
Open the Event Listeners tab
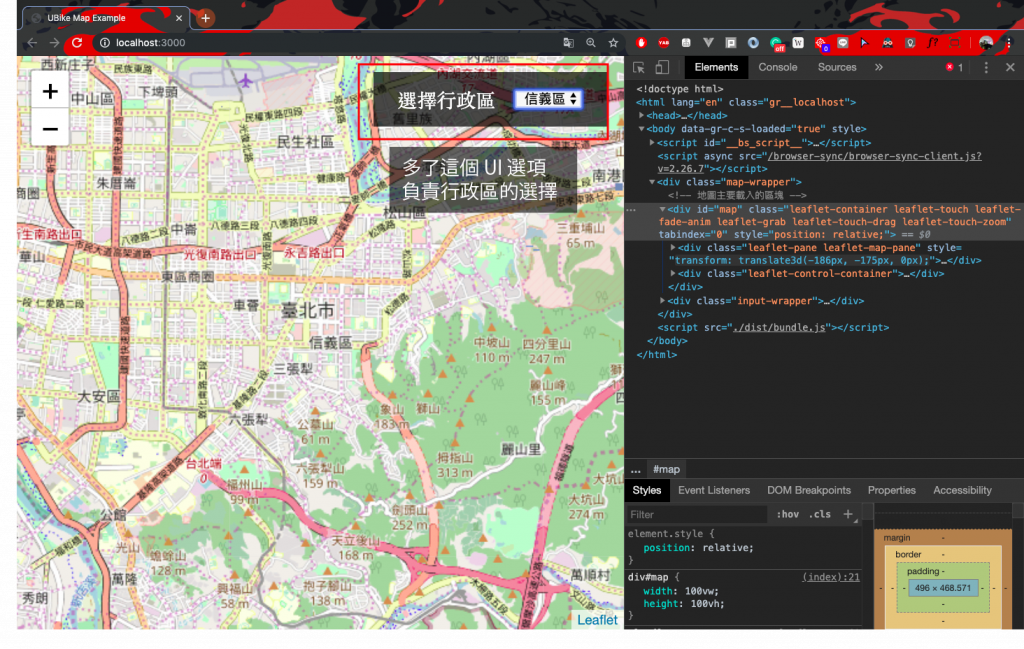click(x=714, y=490)
